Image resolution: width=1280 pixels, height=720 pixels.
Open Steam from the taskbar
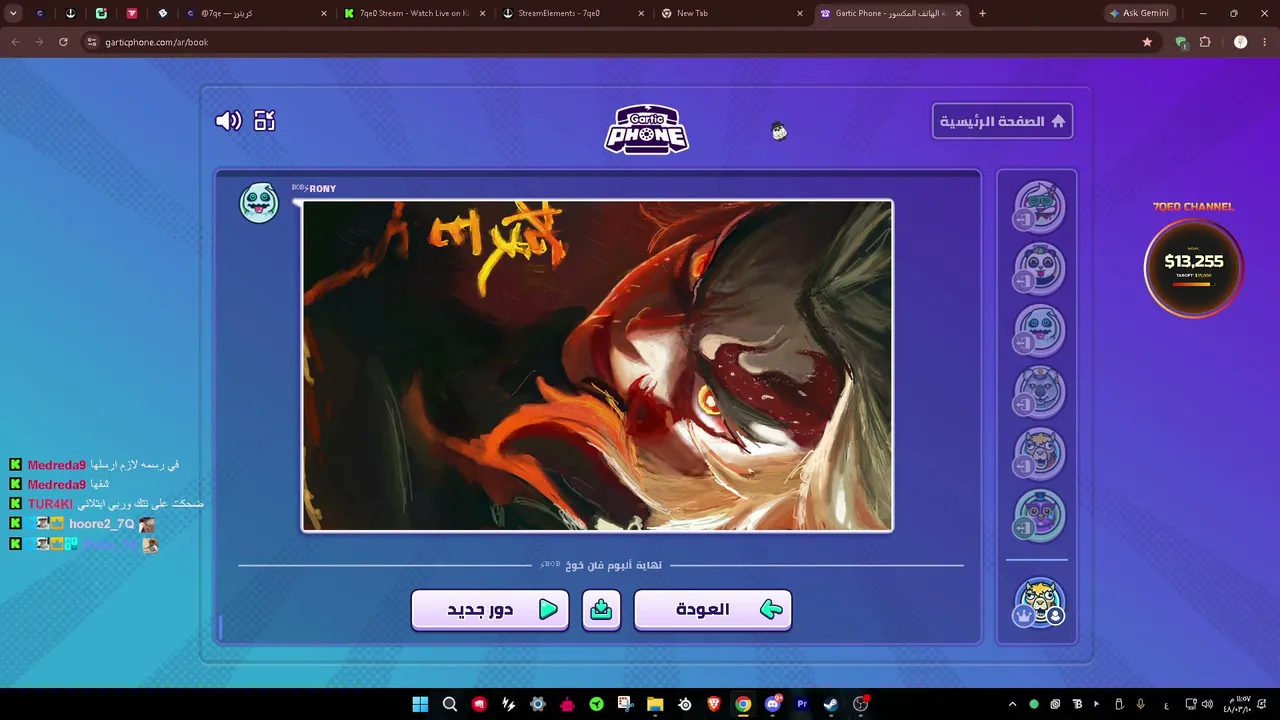831,704
